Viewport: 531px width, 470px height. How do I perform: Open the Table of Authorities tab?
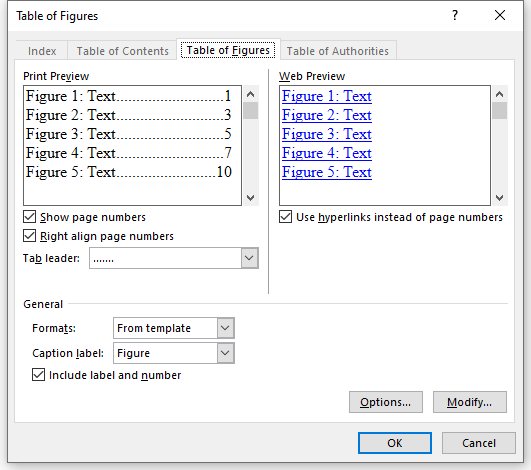pos(338,51)
